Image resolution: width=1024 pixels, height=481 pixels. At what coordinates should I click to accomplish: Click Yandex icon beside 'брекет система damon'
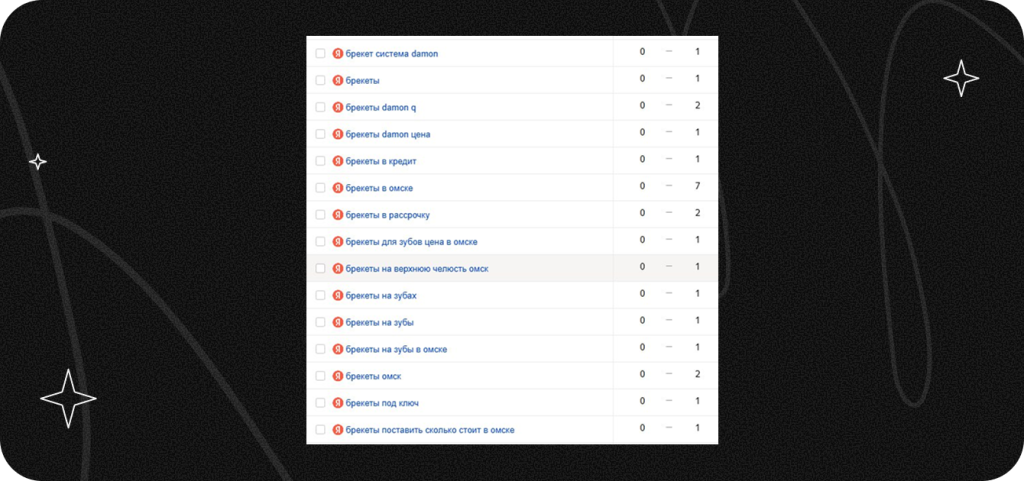coord(337,53)
